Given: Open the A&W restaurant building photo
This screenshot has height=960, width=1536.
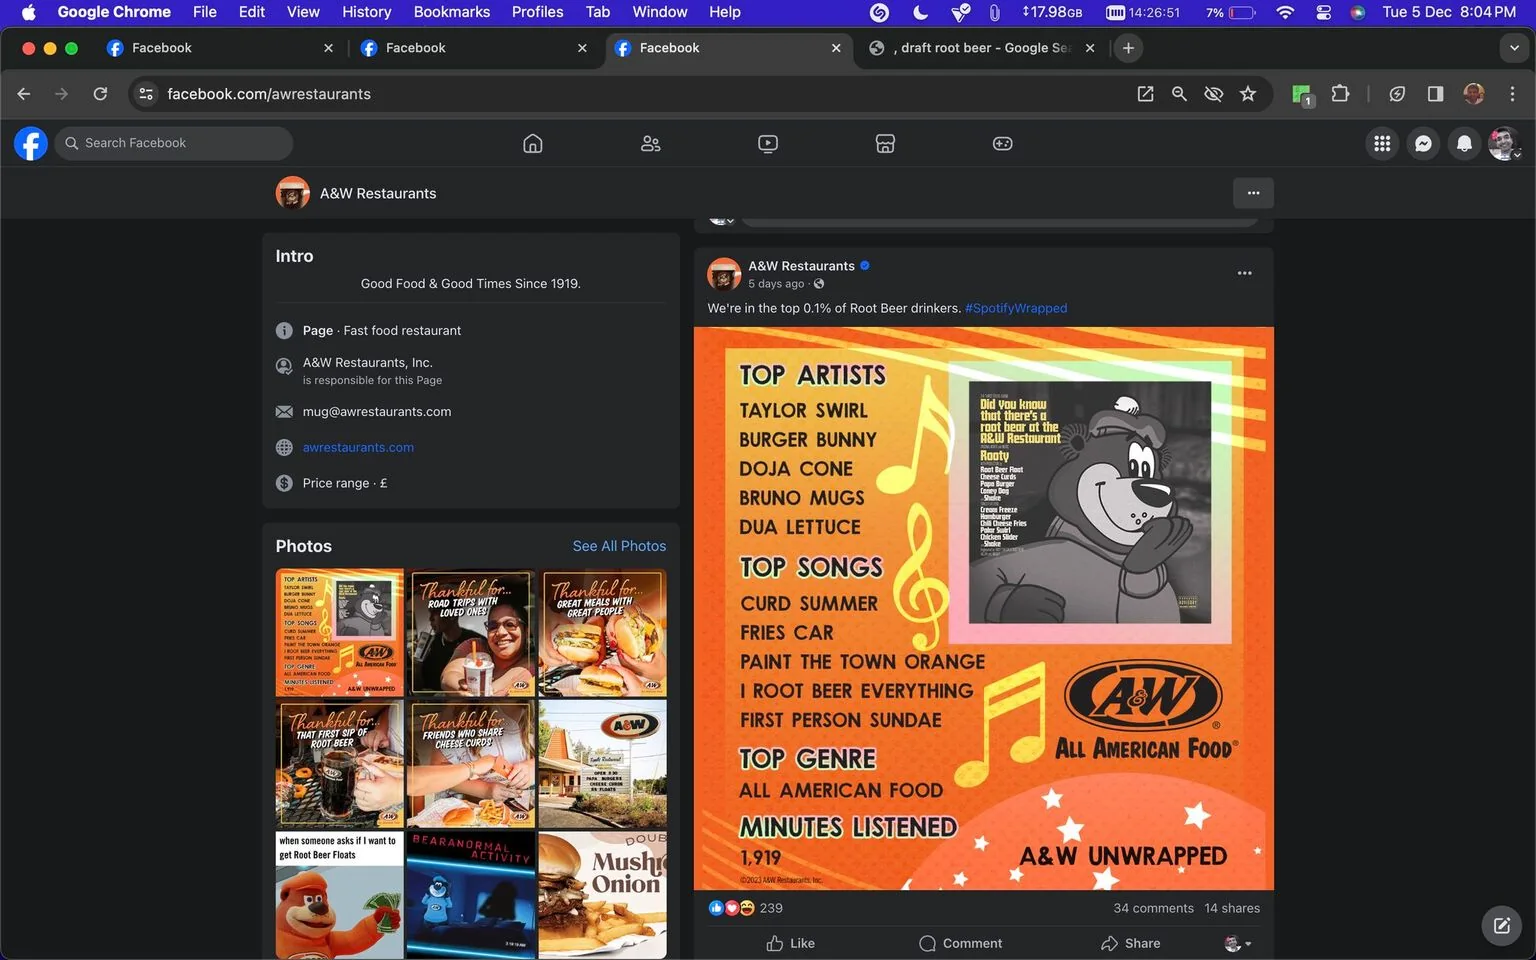Looking at the screenshot, I should click(603, 764).
